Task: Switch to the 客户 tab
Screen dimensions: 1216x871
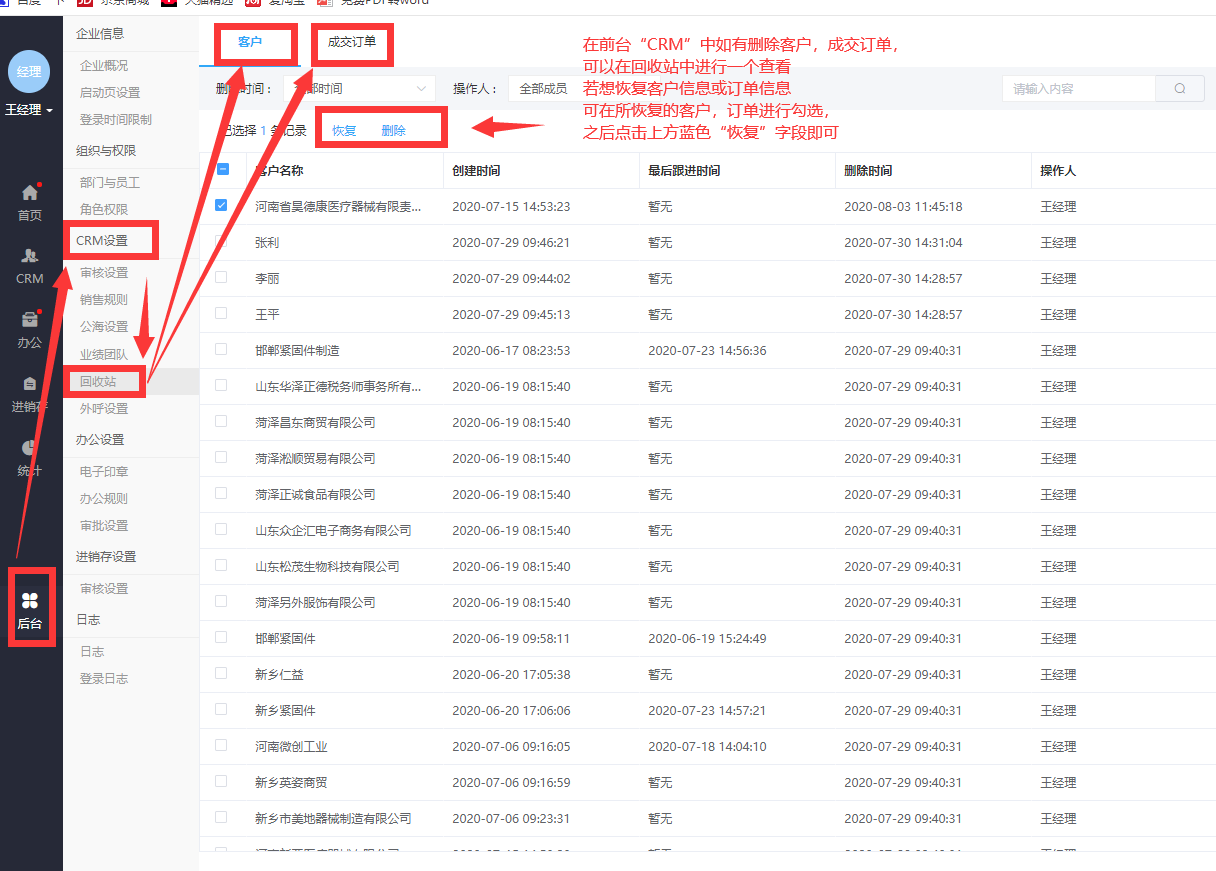Action: [x=251, y=42]
